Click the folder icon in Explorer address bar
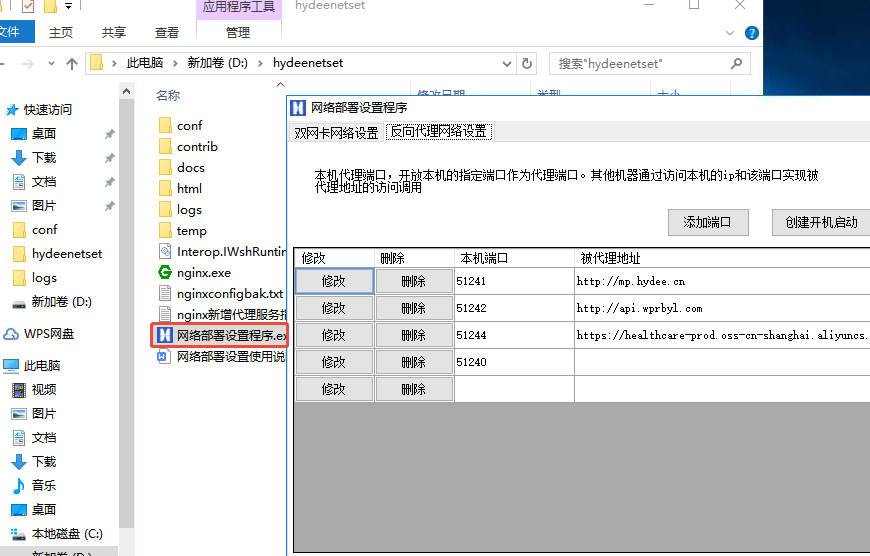The width and height of the screenshot is (870, 556). click(97, 63)
